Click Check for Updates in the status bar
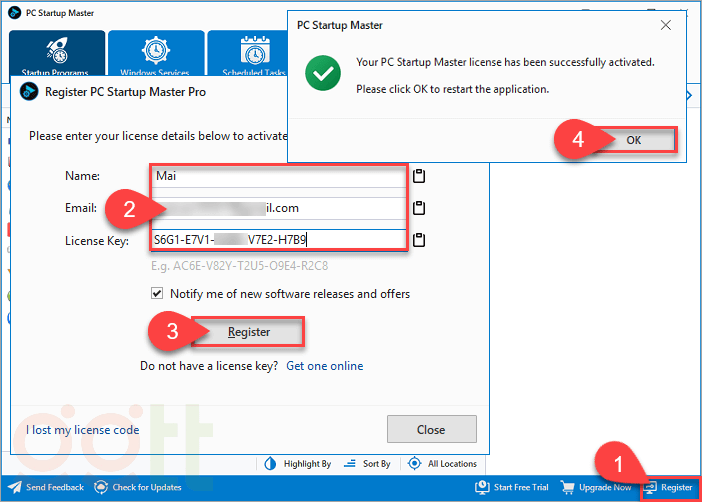 138,488
